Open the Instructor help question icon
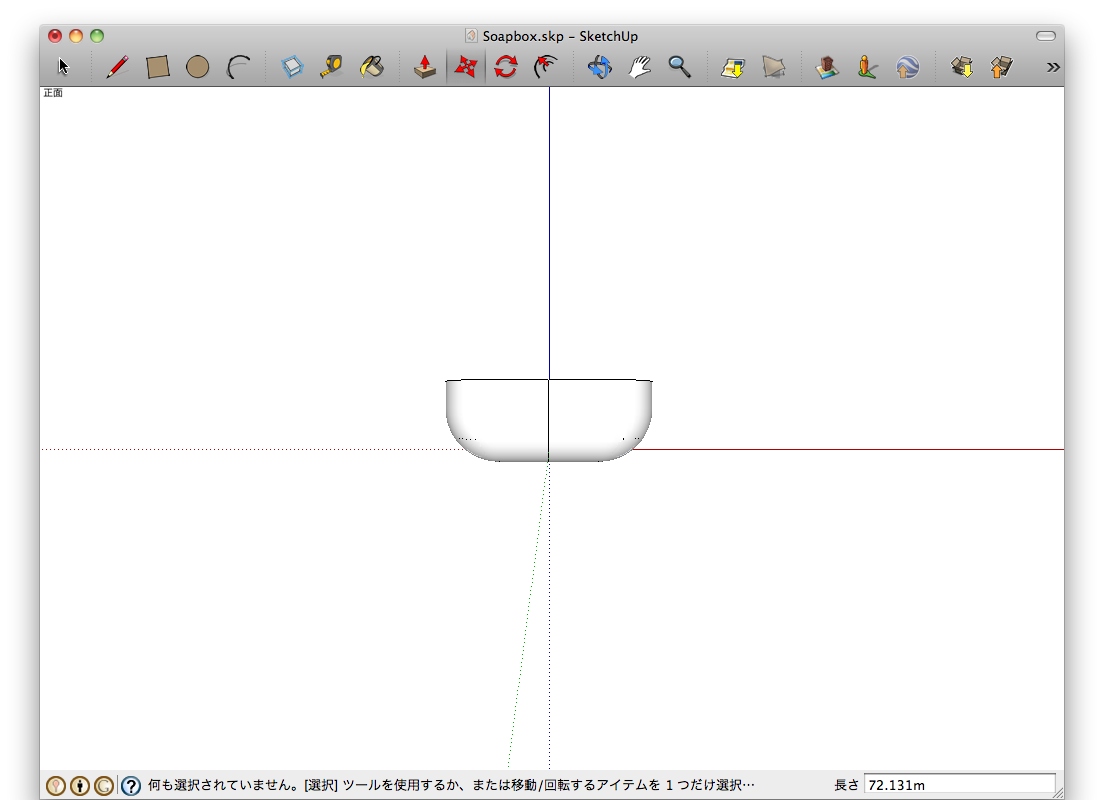The image size is (1104, 800). coord(131,785)
